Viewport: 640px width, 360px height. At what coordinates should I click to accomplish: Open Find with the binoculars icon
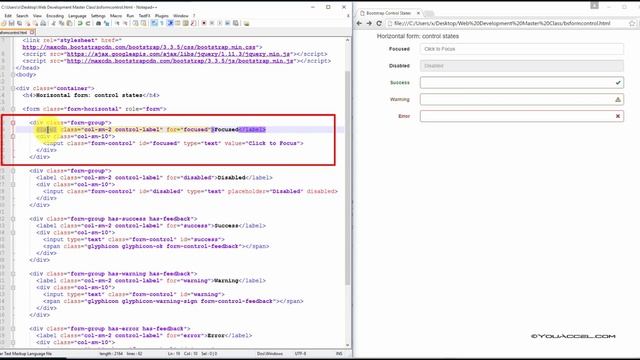98,23
